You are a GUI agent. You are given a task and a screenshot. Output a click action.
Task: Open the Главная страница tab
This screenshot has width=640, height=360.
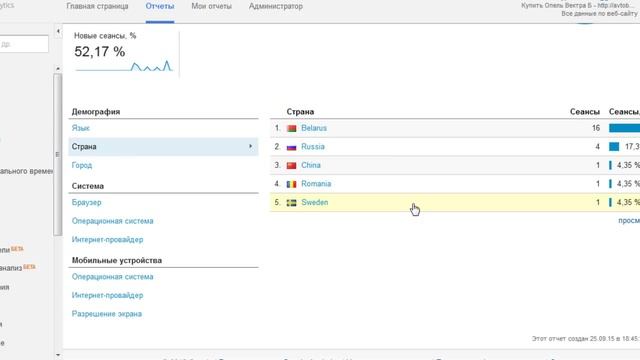coord(97,7)
